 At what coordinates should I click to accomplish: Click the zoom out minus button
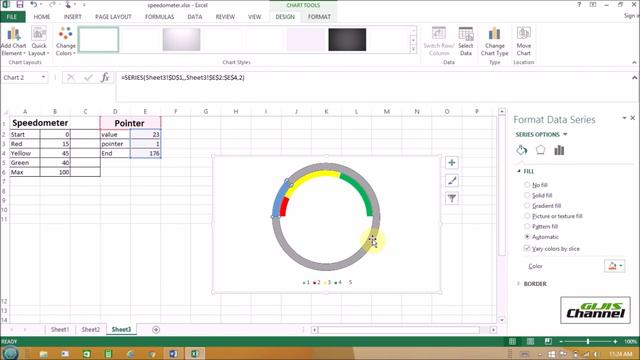coord(561,341)
